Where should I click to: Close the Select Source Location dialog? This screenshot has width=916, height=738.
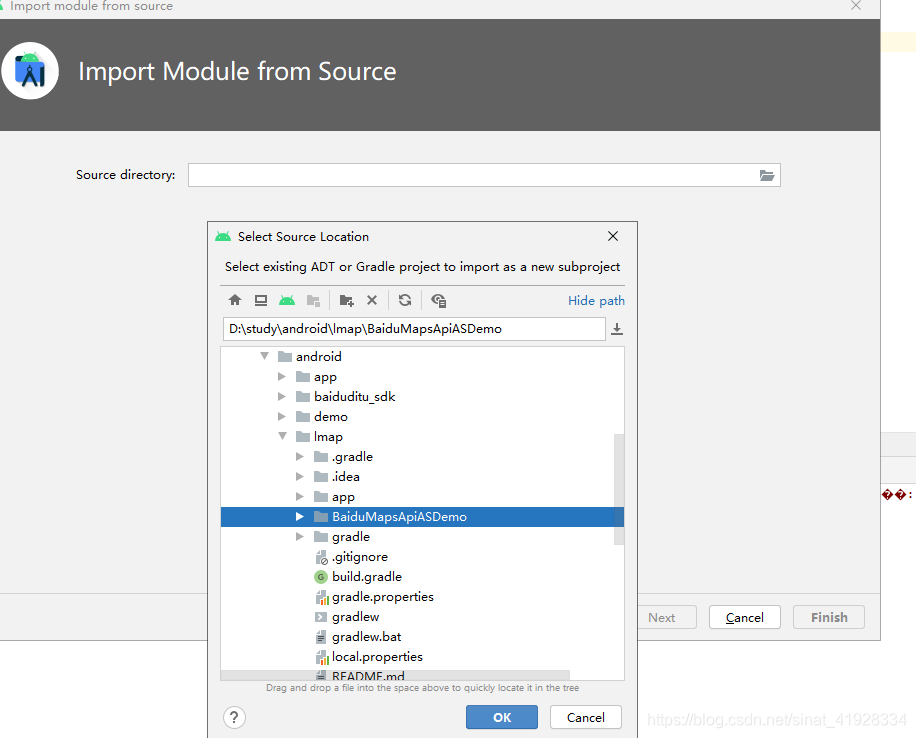tap(613, 236)
